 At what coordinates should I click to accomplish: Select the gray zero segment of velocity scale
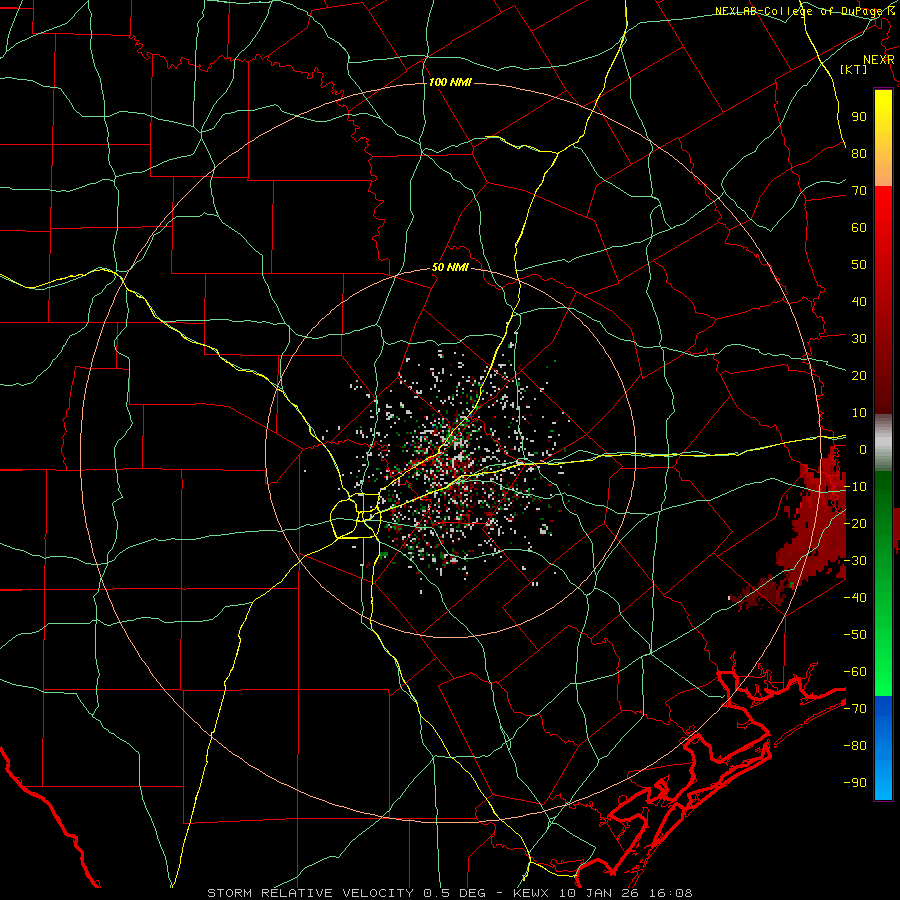click(883, 442)
